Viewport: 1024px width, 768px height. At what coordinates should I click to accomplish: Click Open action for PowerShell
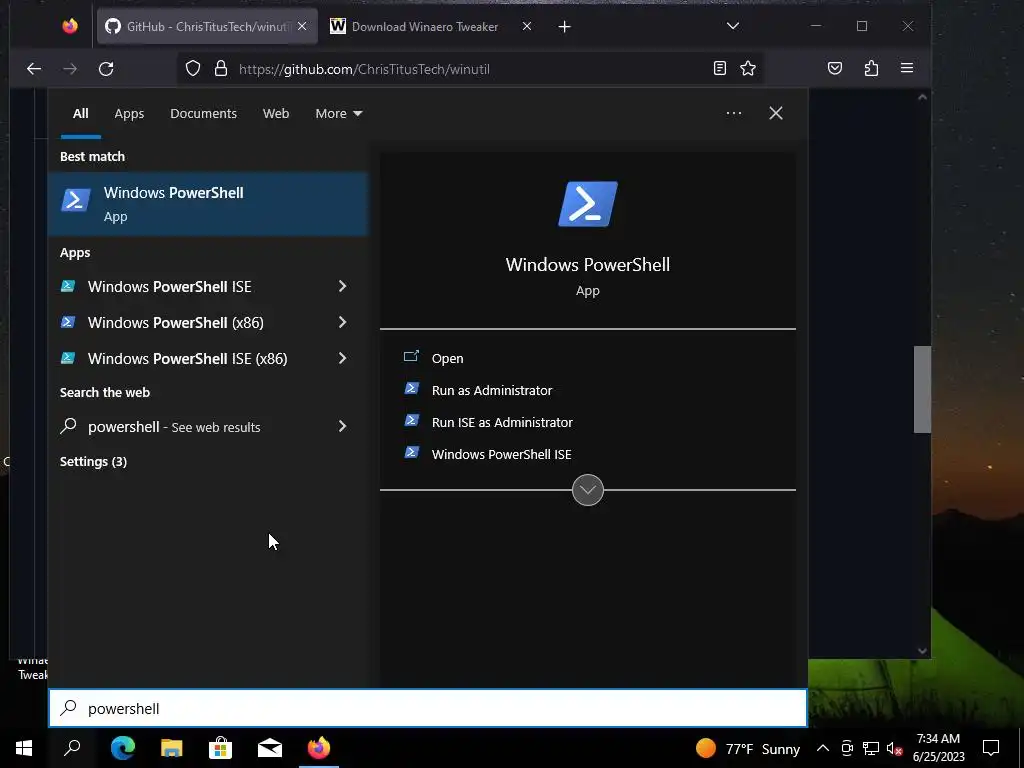447,359
